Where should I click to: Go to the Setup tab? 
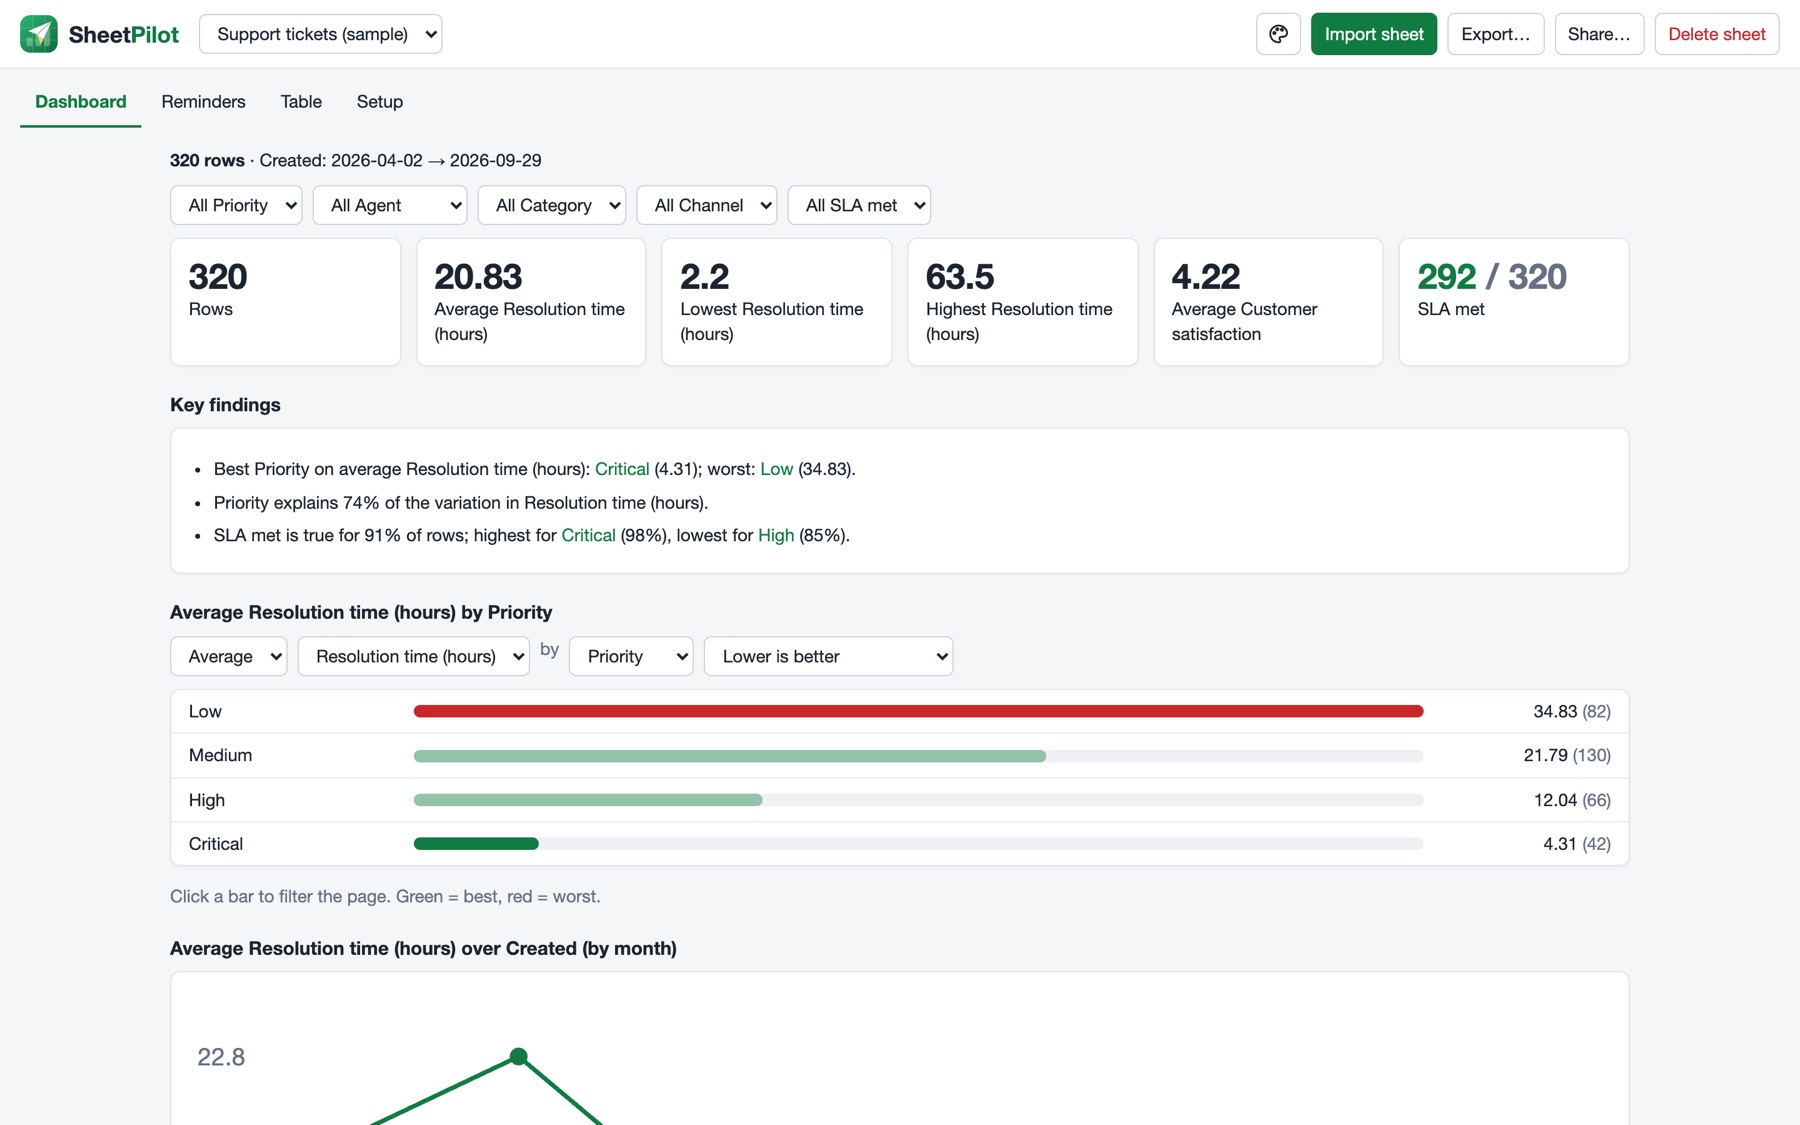[380, 102]
